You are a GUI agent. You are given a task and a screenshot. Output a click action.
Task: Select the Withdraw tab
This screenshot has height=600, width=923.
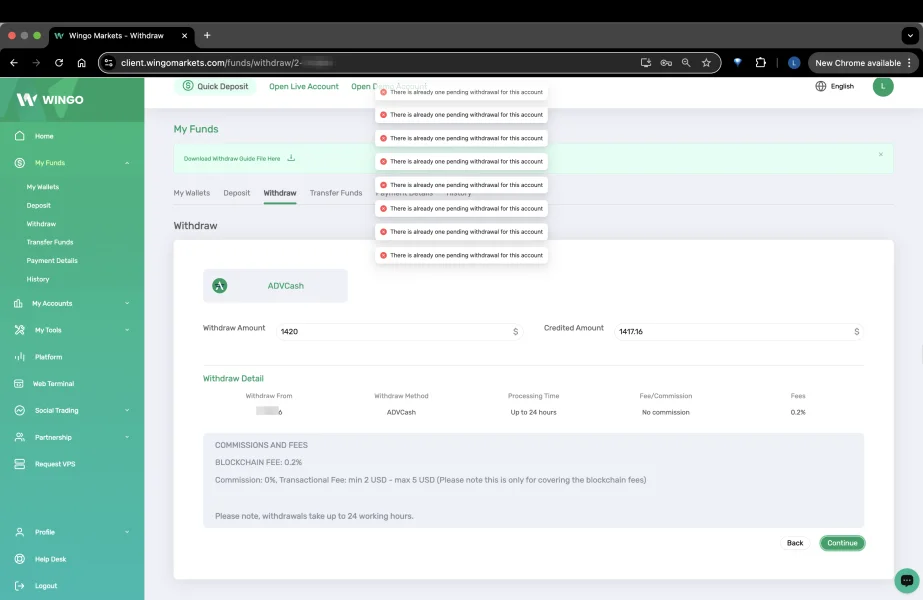point(280,193)
